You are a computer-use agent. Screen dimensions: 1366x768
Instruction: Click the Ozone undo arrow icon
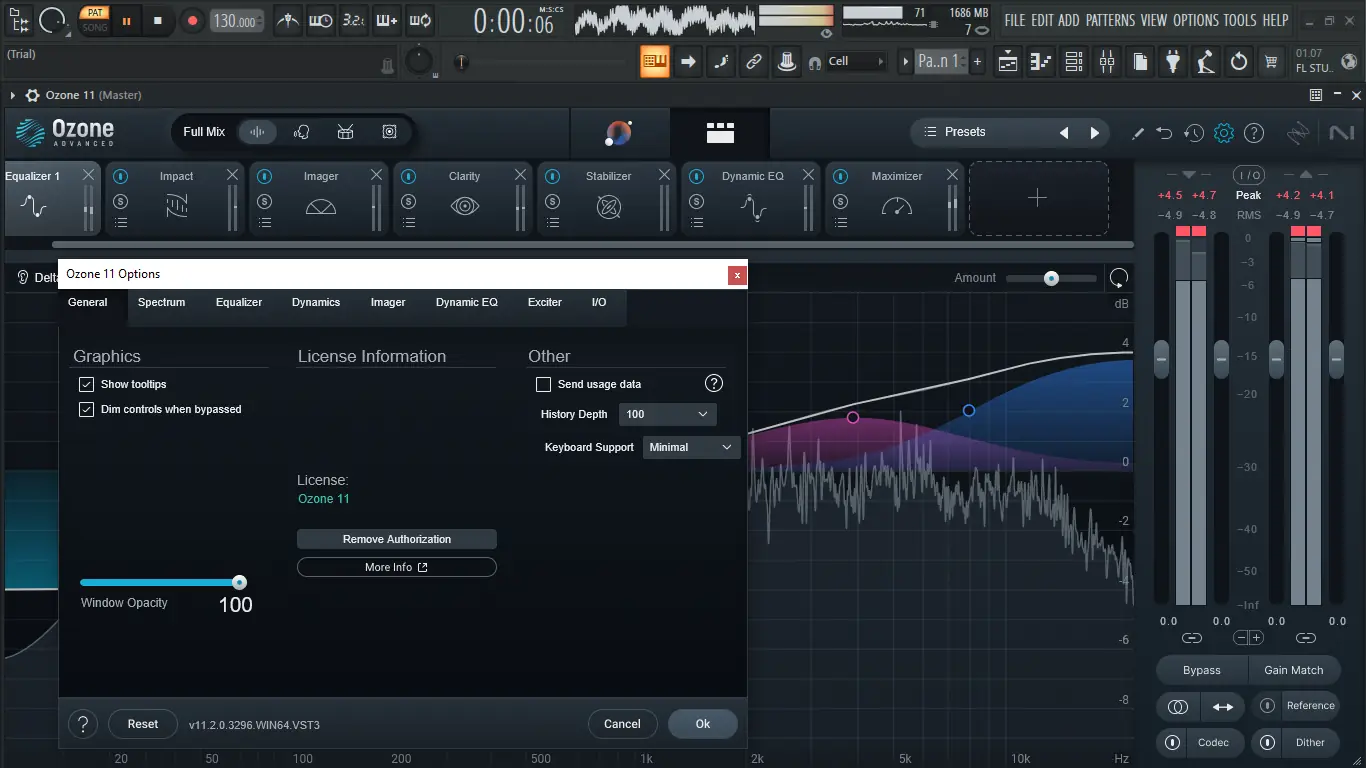coord(1164,133)
